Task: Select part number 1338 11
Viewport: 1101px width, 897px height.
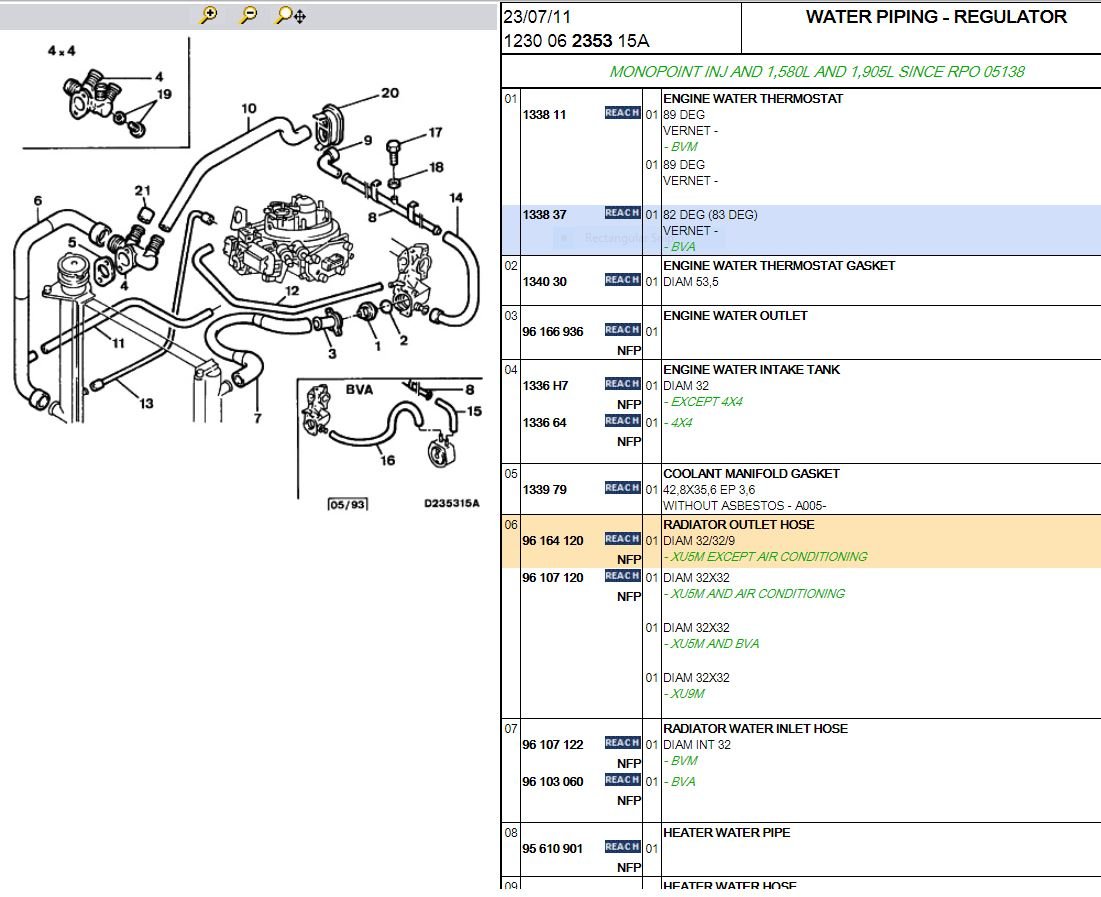Action: pos(544,114)
